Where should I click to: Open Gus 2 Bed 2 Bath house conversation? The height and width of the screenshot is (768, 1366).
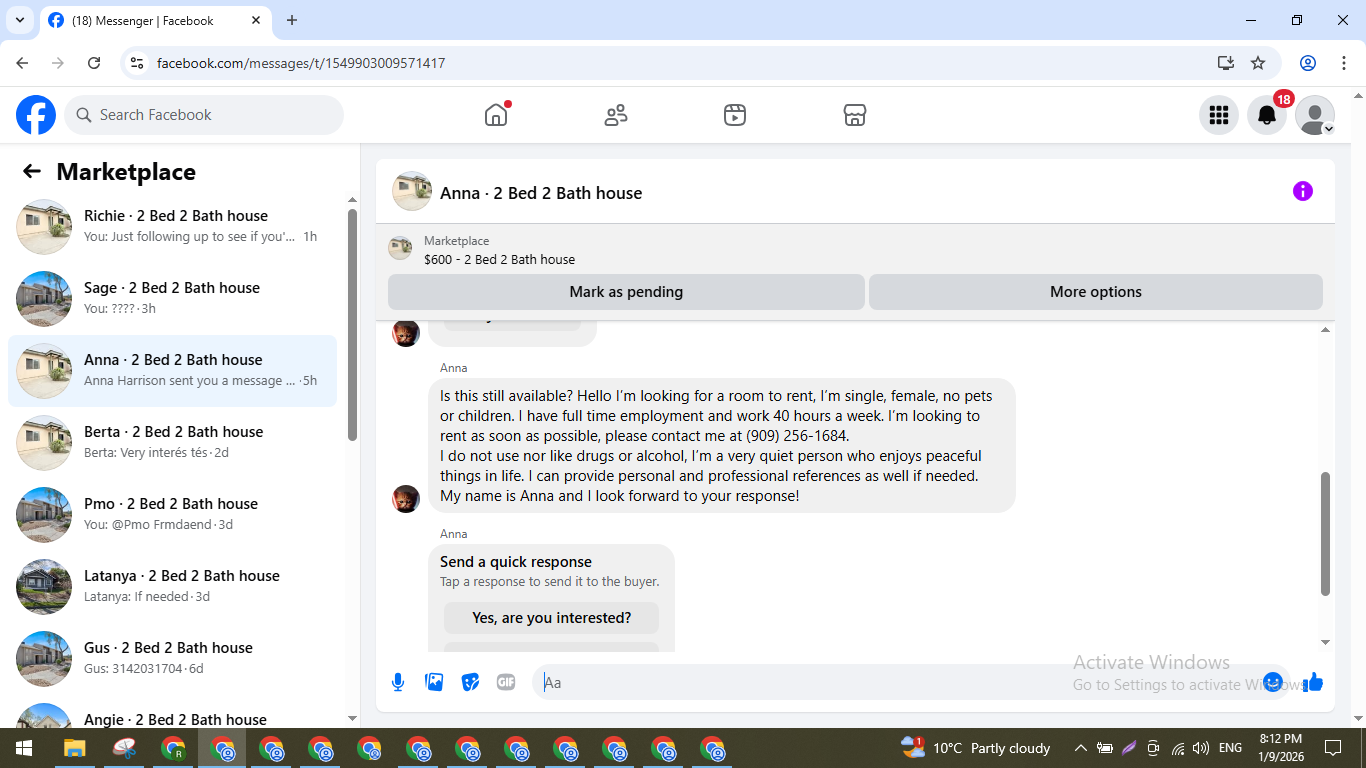(172, 659)
